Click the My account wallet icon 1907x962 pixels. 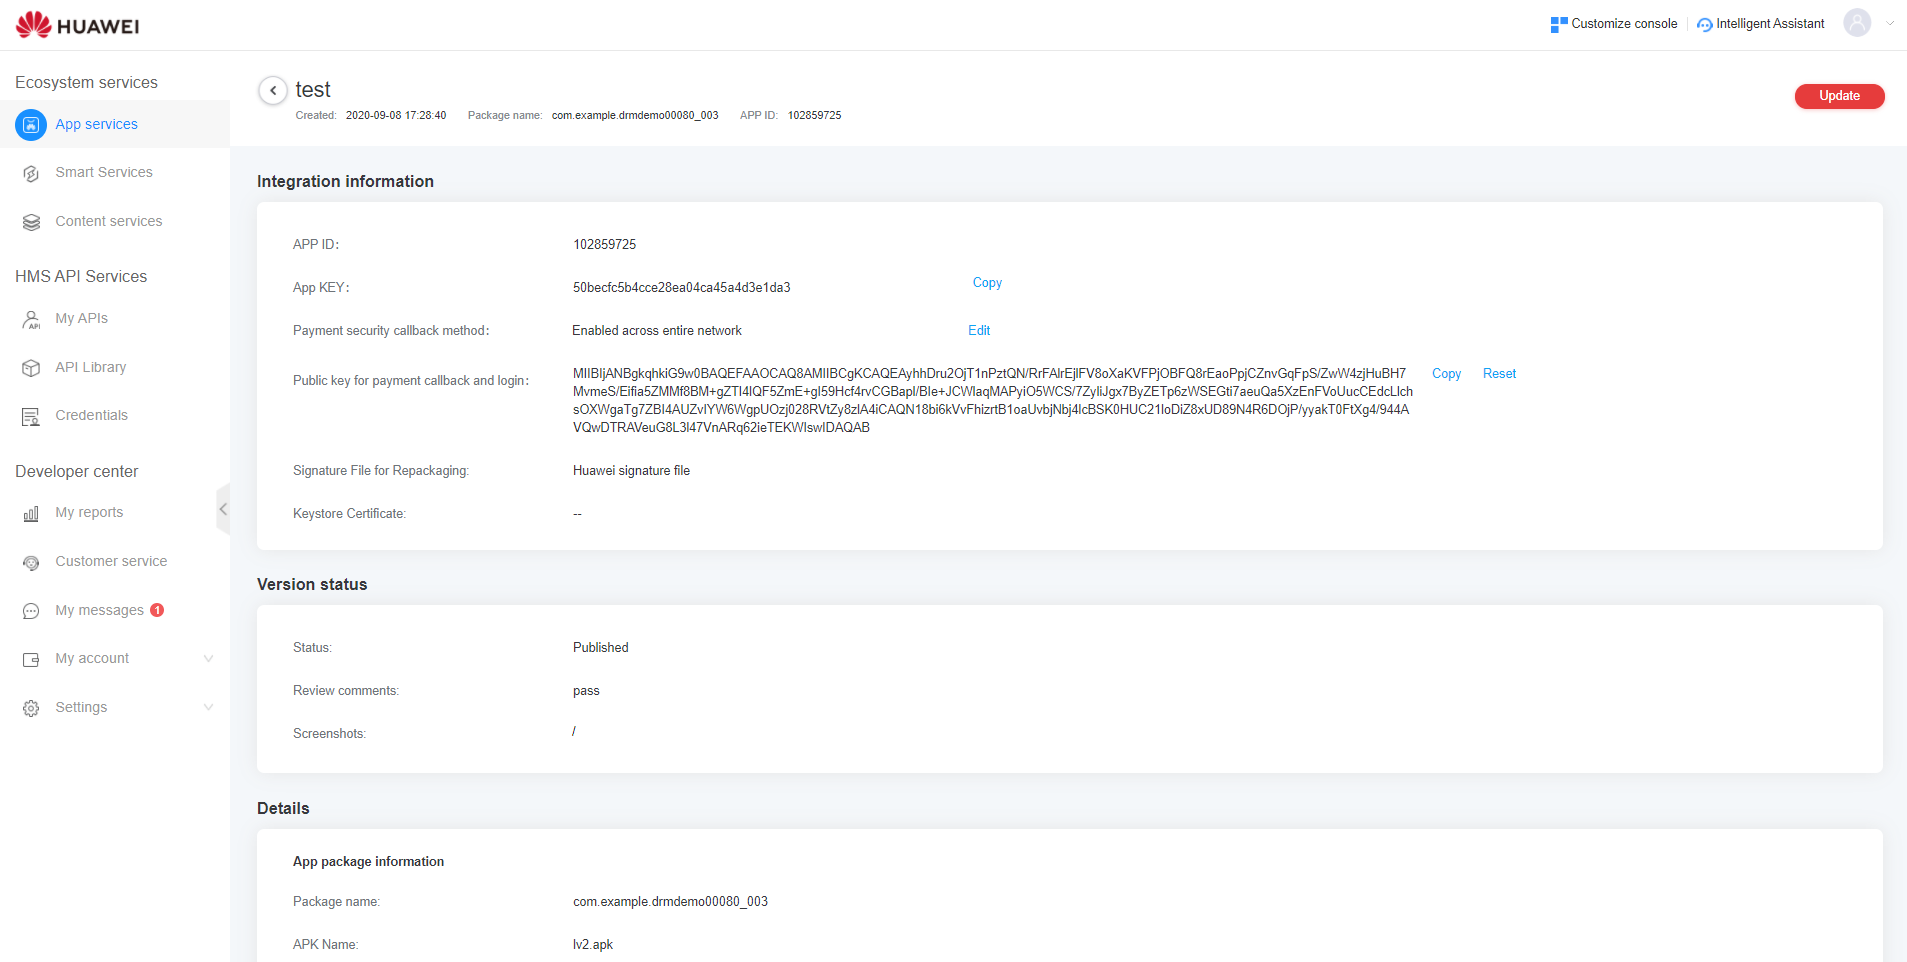(31, 659)
